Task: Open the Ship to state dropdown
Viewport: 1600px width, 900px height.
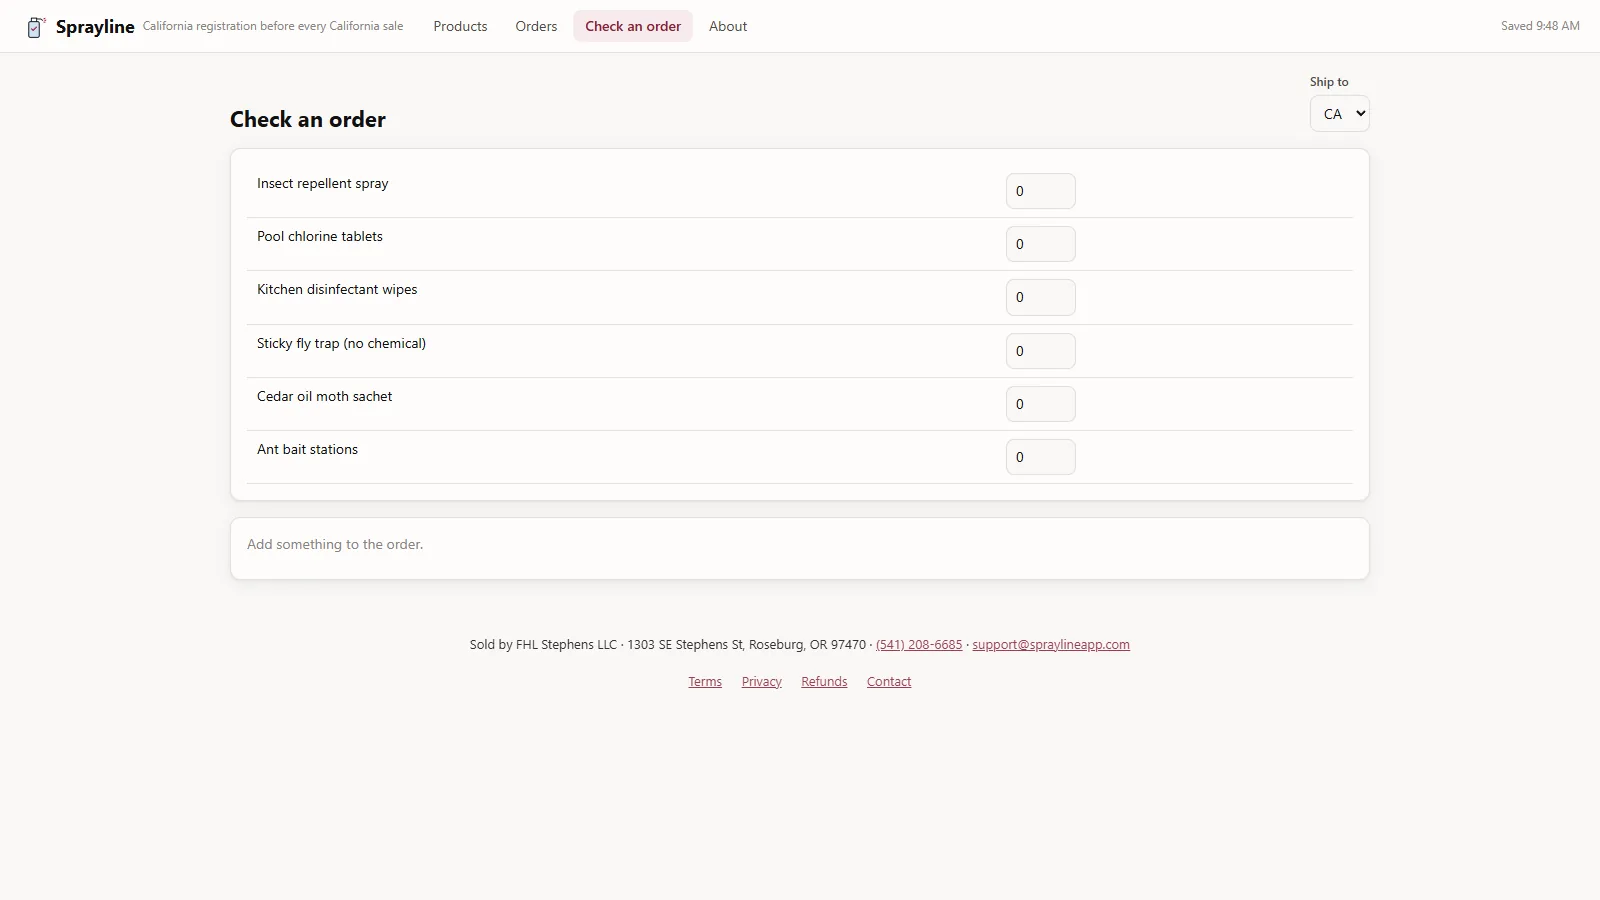Action: click(1339, 114)
